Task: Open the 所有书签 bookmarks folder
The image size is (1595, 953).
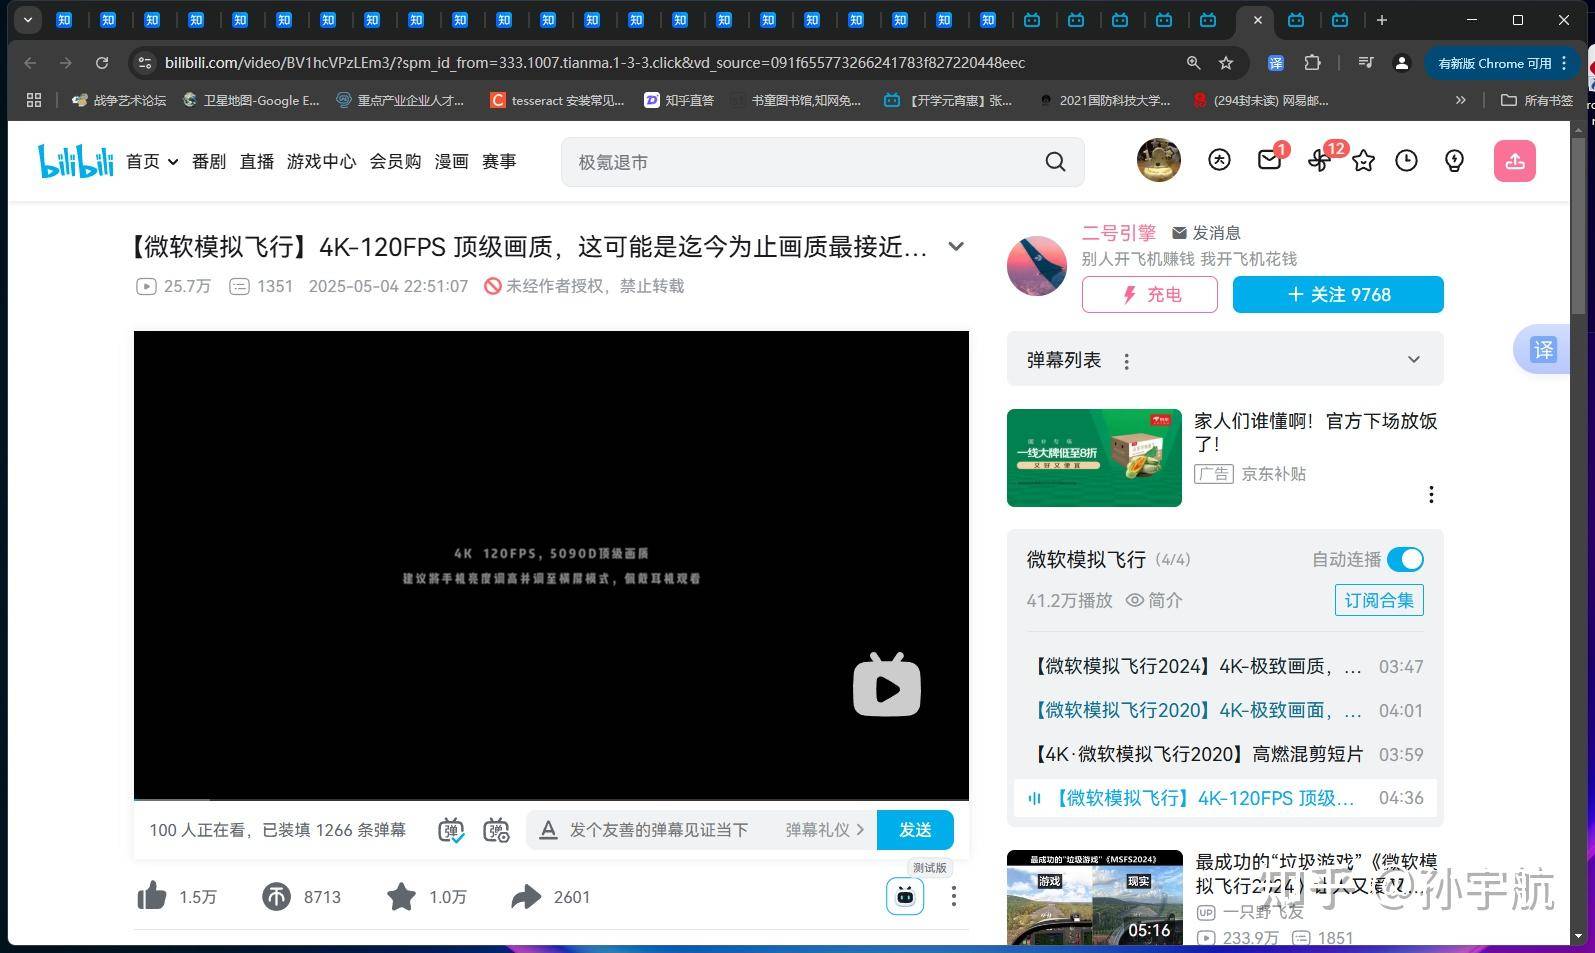Action: coord(1538,100)
